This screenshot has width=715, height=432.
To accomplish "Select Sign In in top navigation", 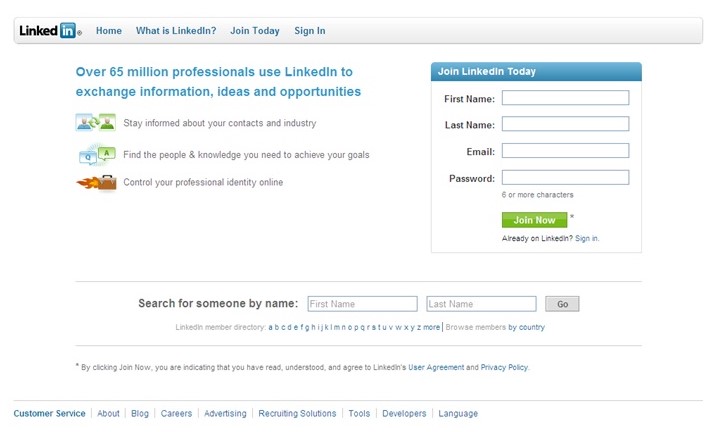I will (x=309, y=31).
